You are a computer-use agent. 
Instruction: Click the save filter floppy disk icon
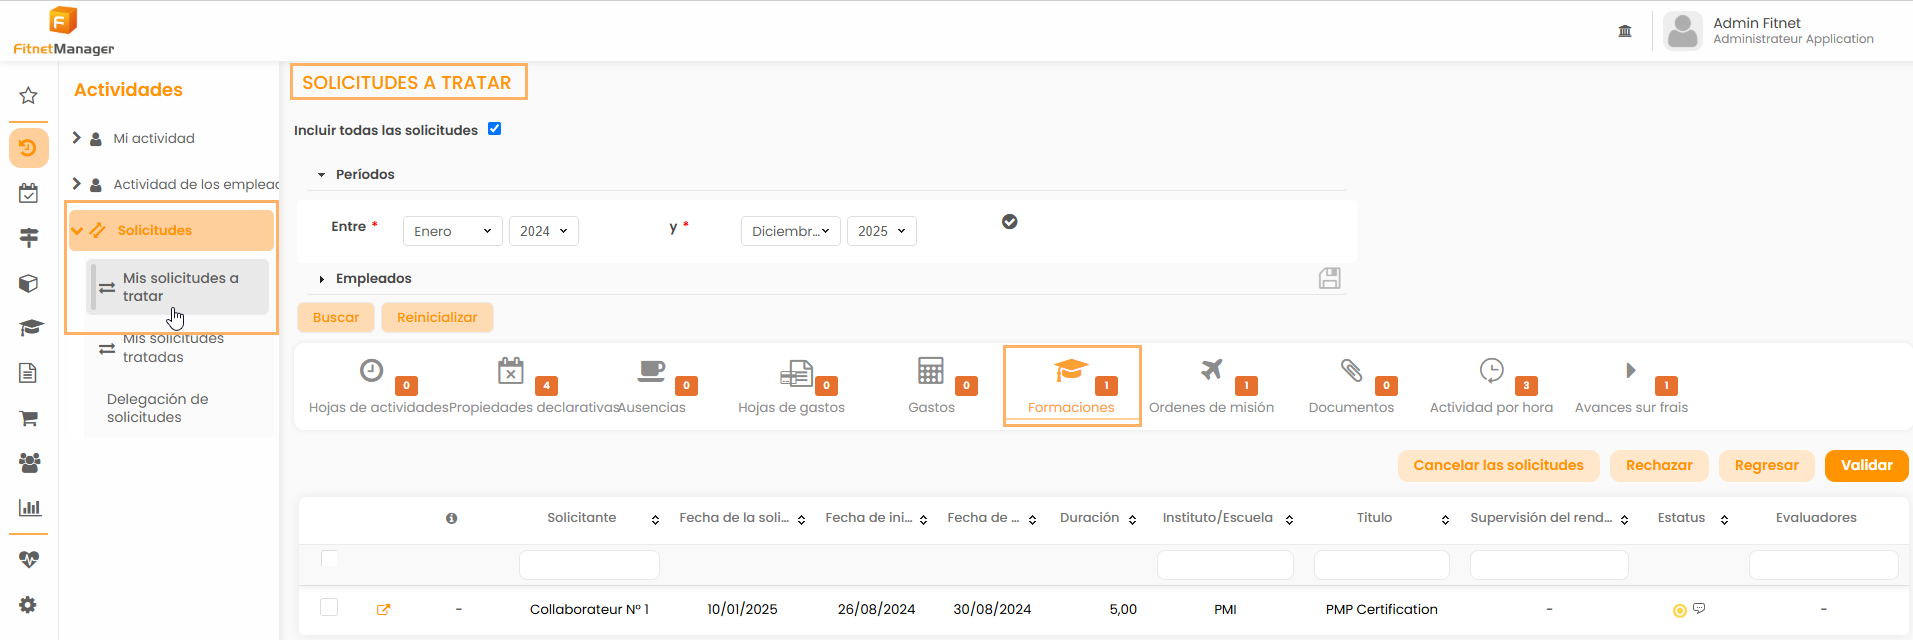pos(1329,278)
